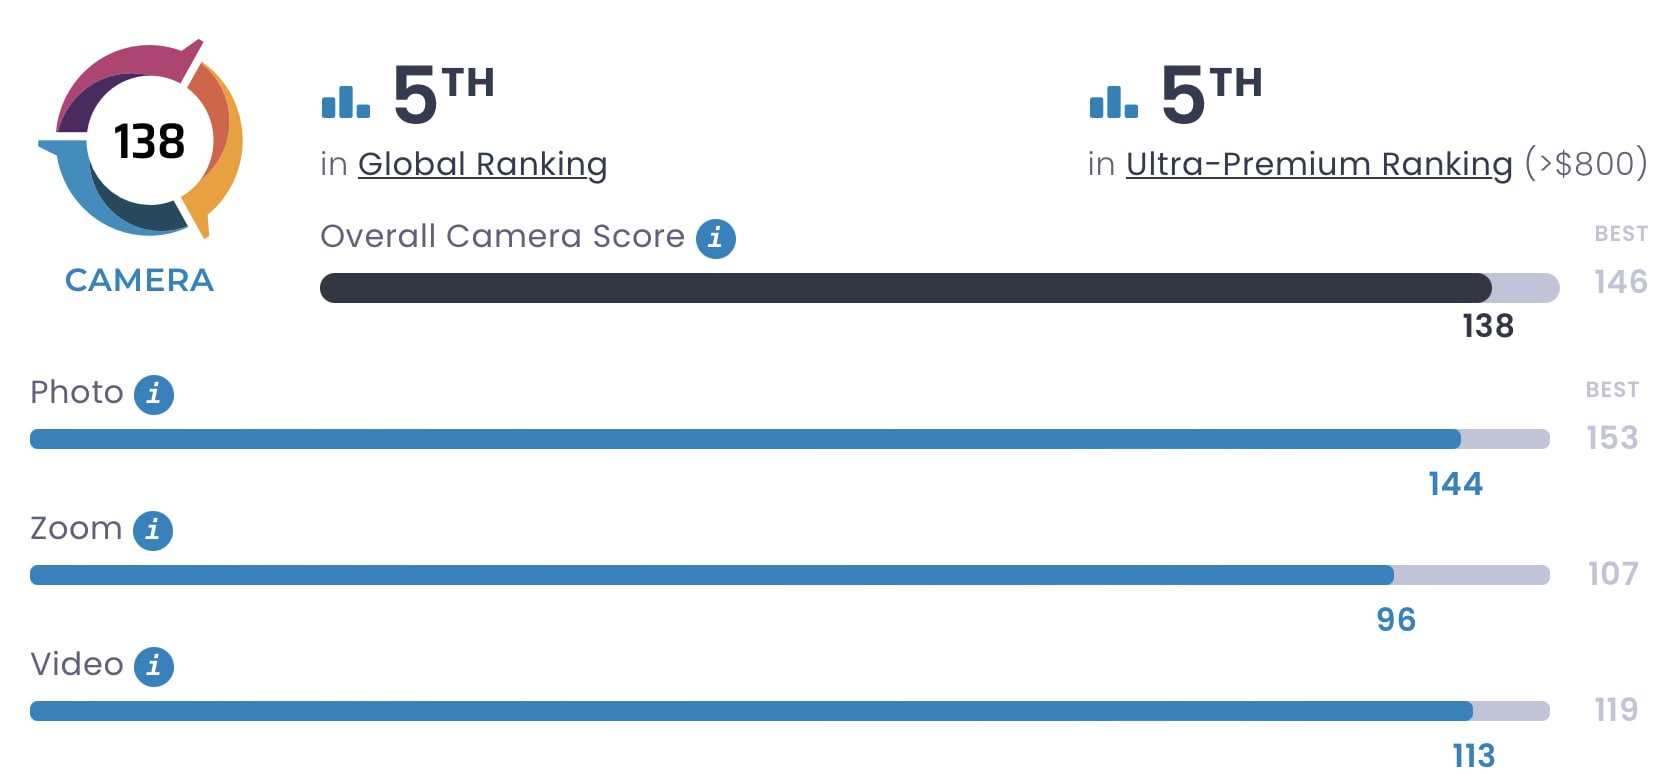This screenshot has height=774, width=1679.
Task: Click the Zoom score blue bar
Action: click(712, 575)
